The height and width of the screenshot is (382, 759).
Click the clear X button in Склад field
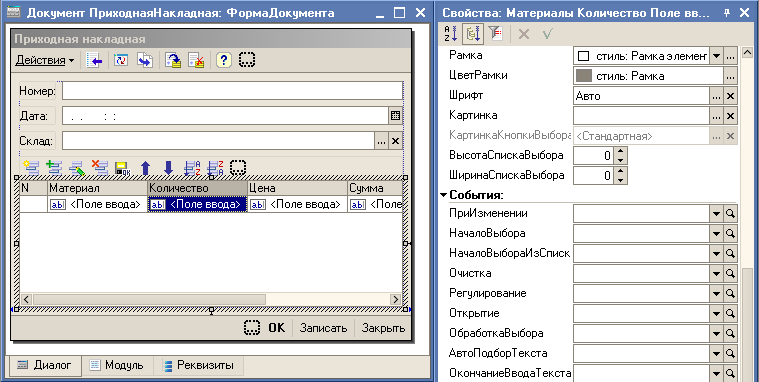click(395, 141)
